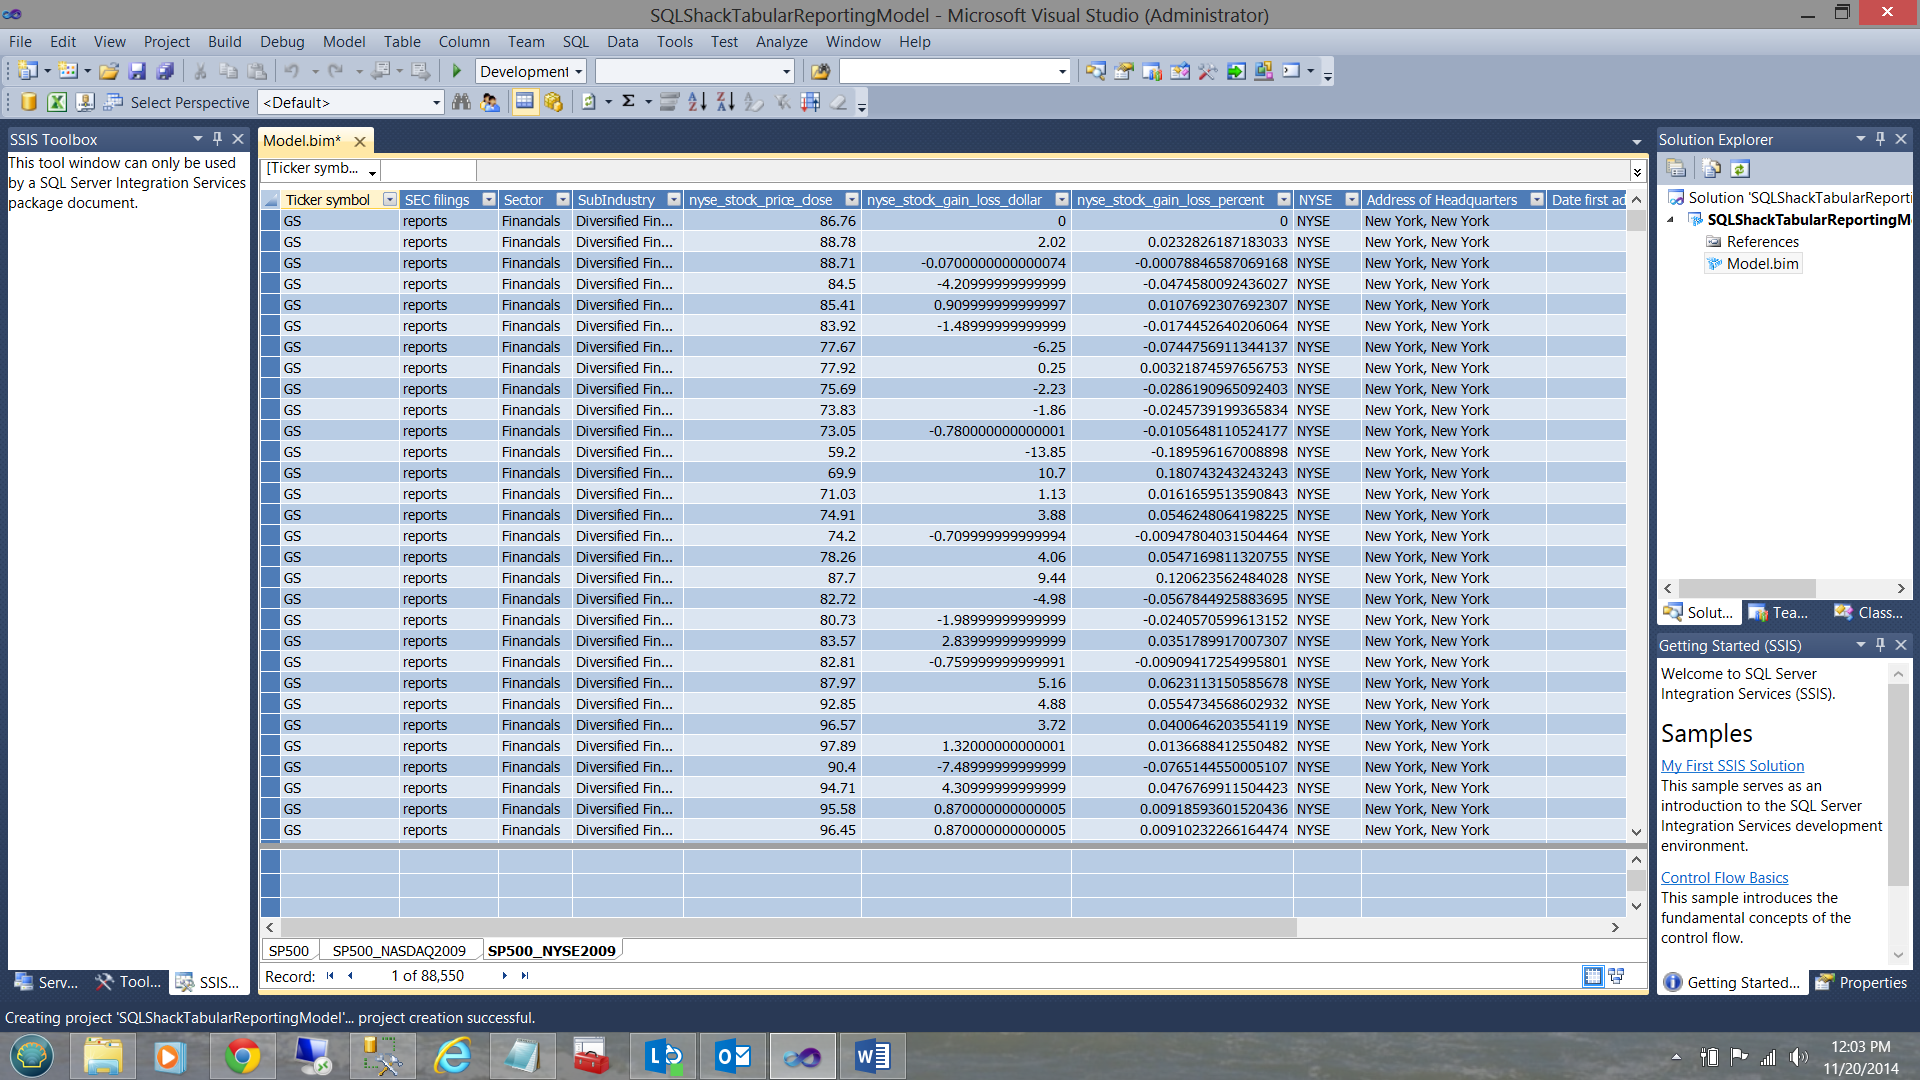Click the Sort A to Z icon
This screenshot has height=1080, width=1920.
[x=697, y=102]
